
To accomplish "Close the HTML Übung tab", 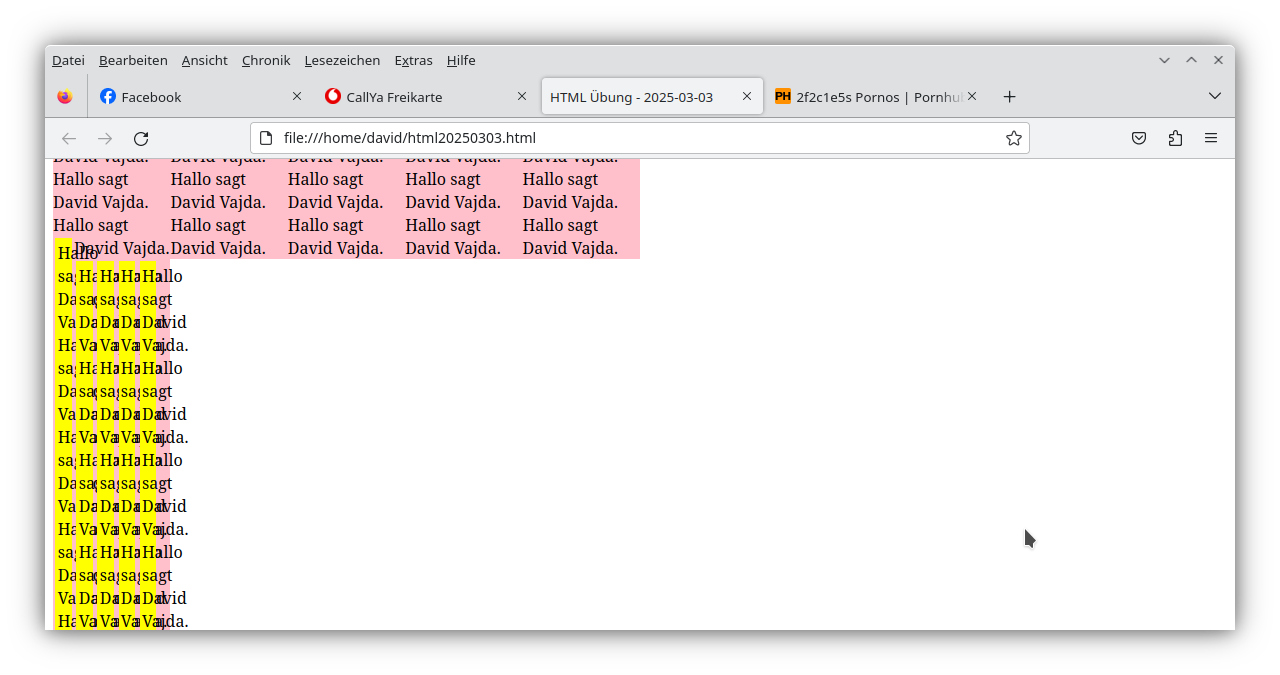I will coord(747,97).
